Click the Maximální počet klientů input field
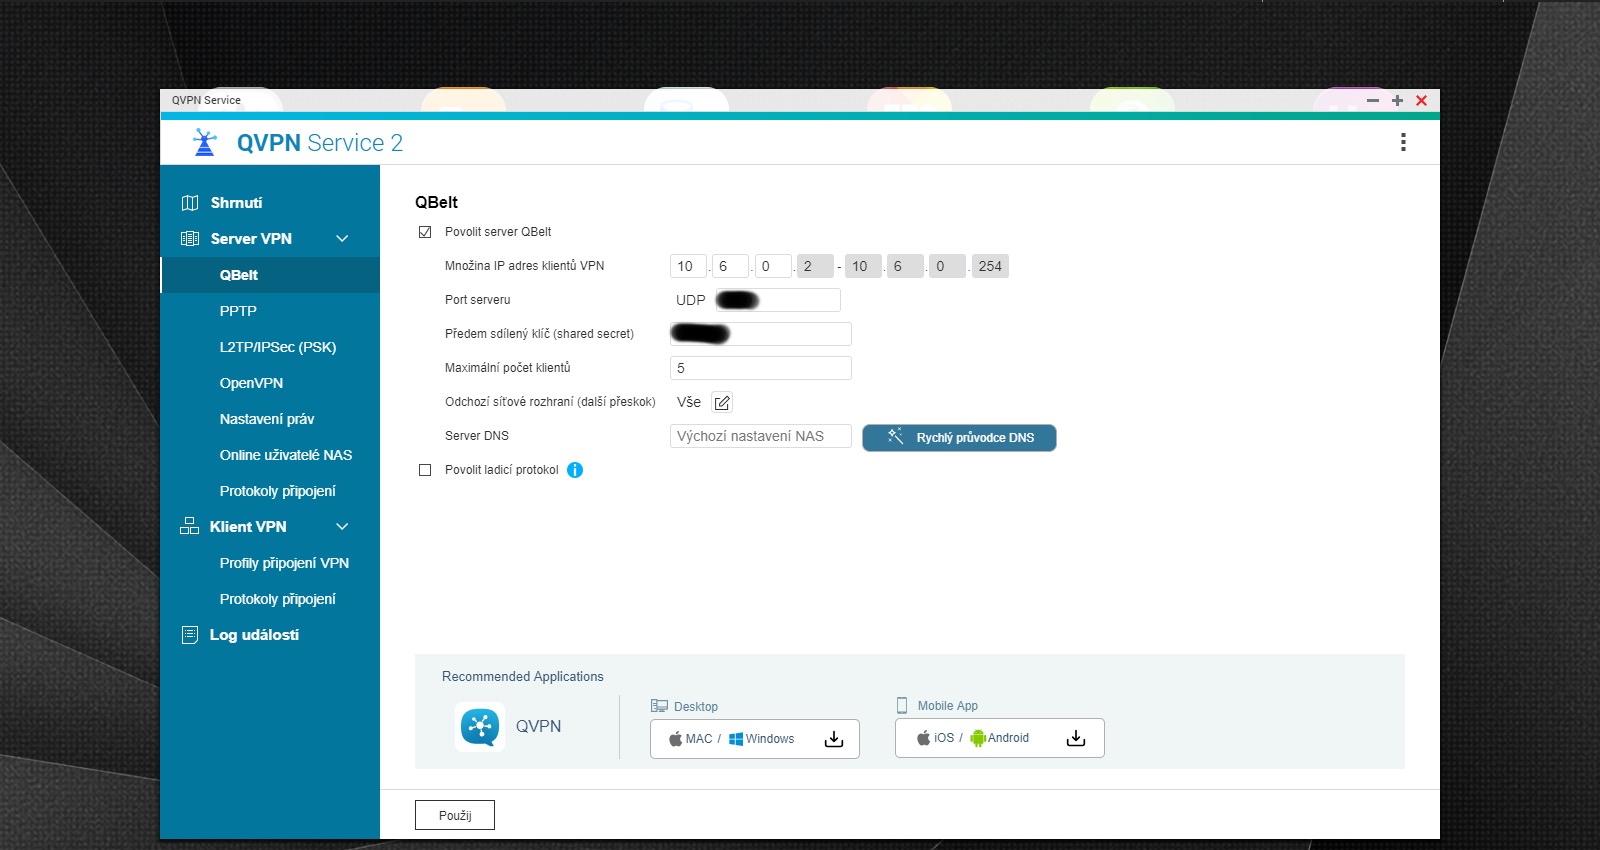This screenshot has width=1600, height=850. point(760,368)
